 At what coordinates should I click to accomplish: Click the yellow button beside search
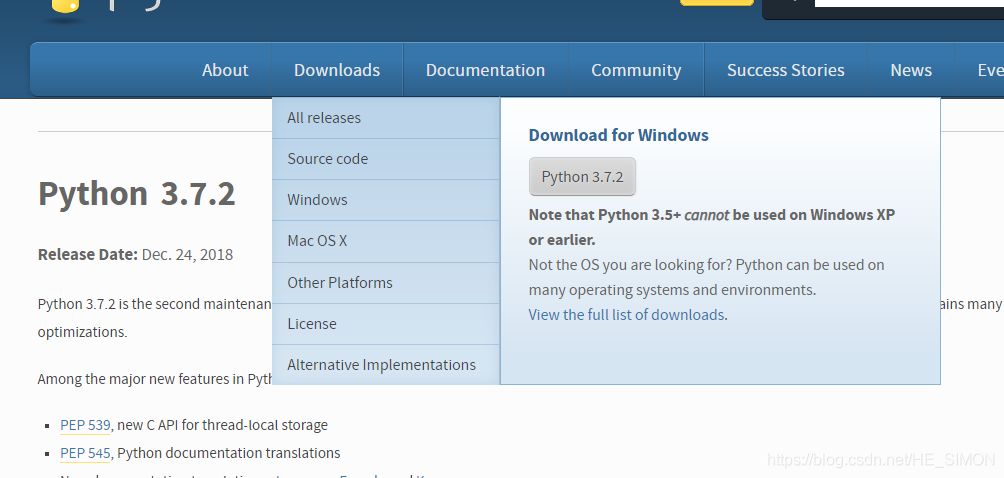(717, 3)
